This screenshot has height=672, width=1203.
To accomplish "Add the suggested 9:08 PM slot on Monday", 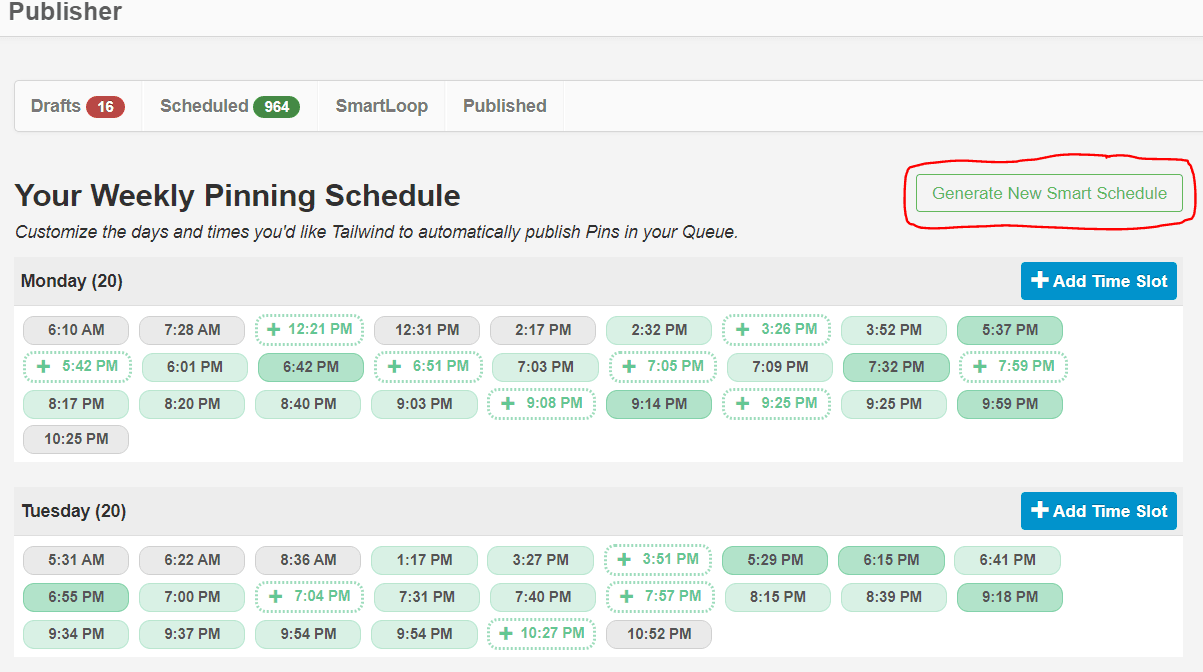I will tap(542, 404).
